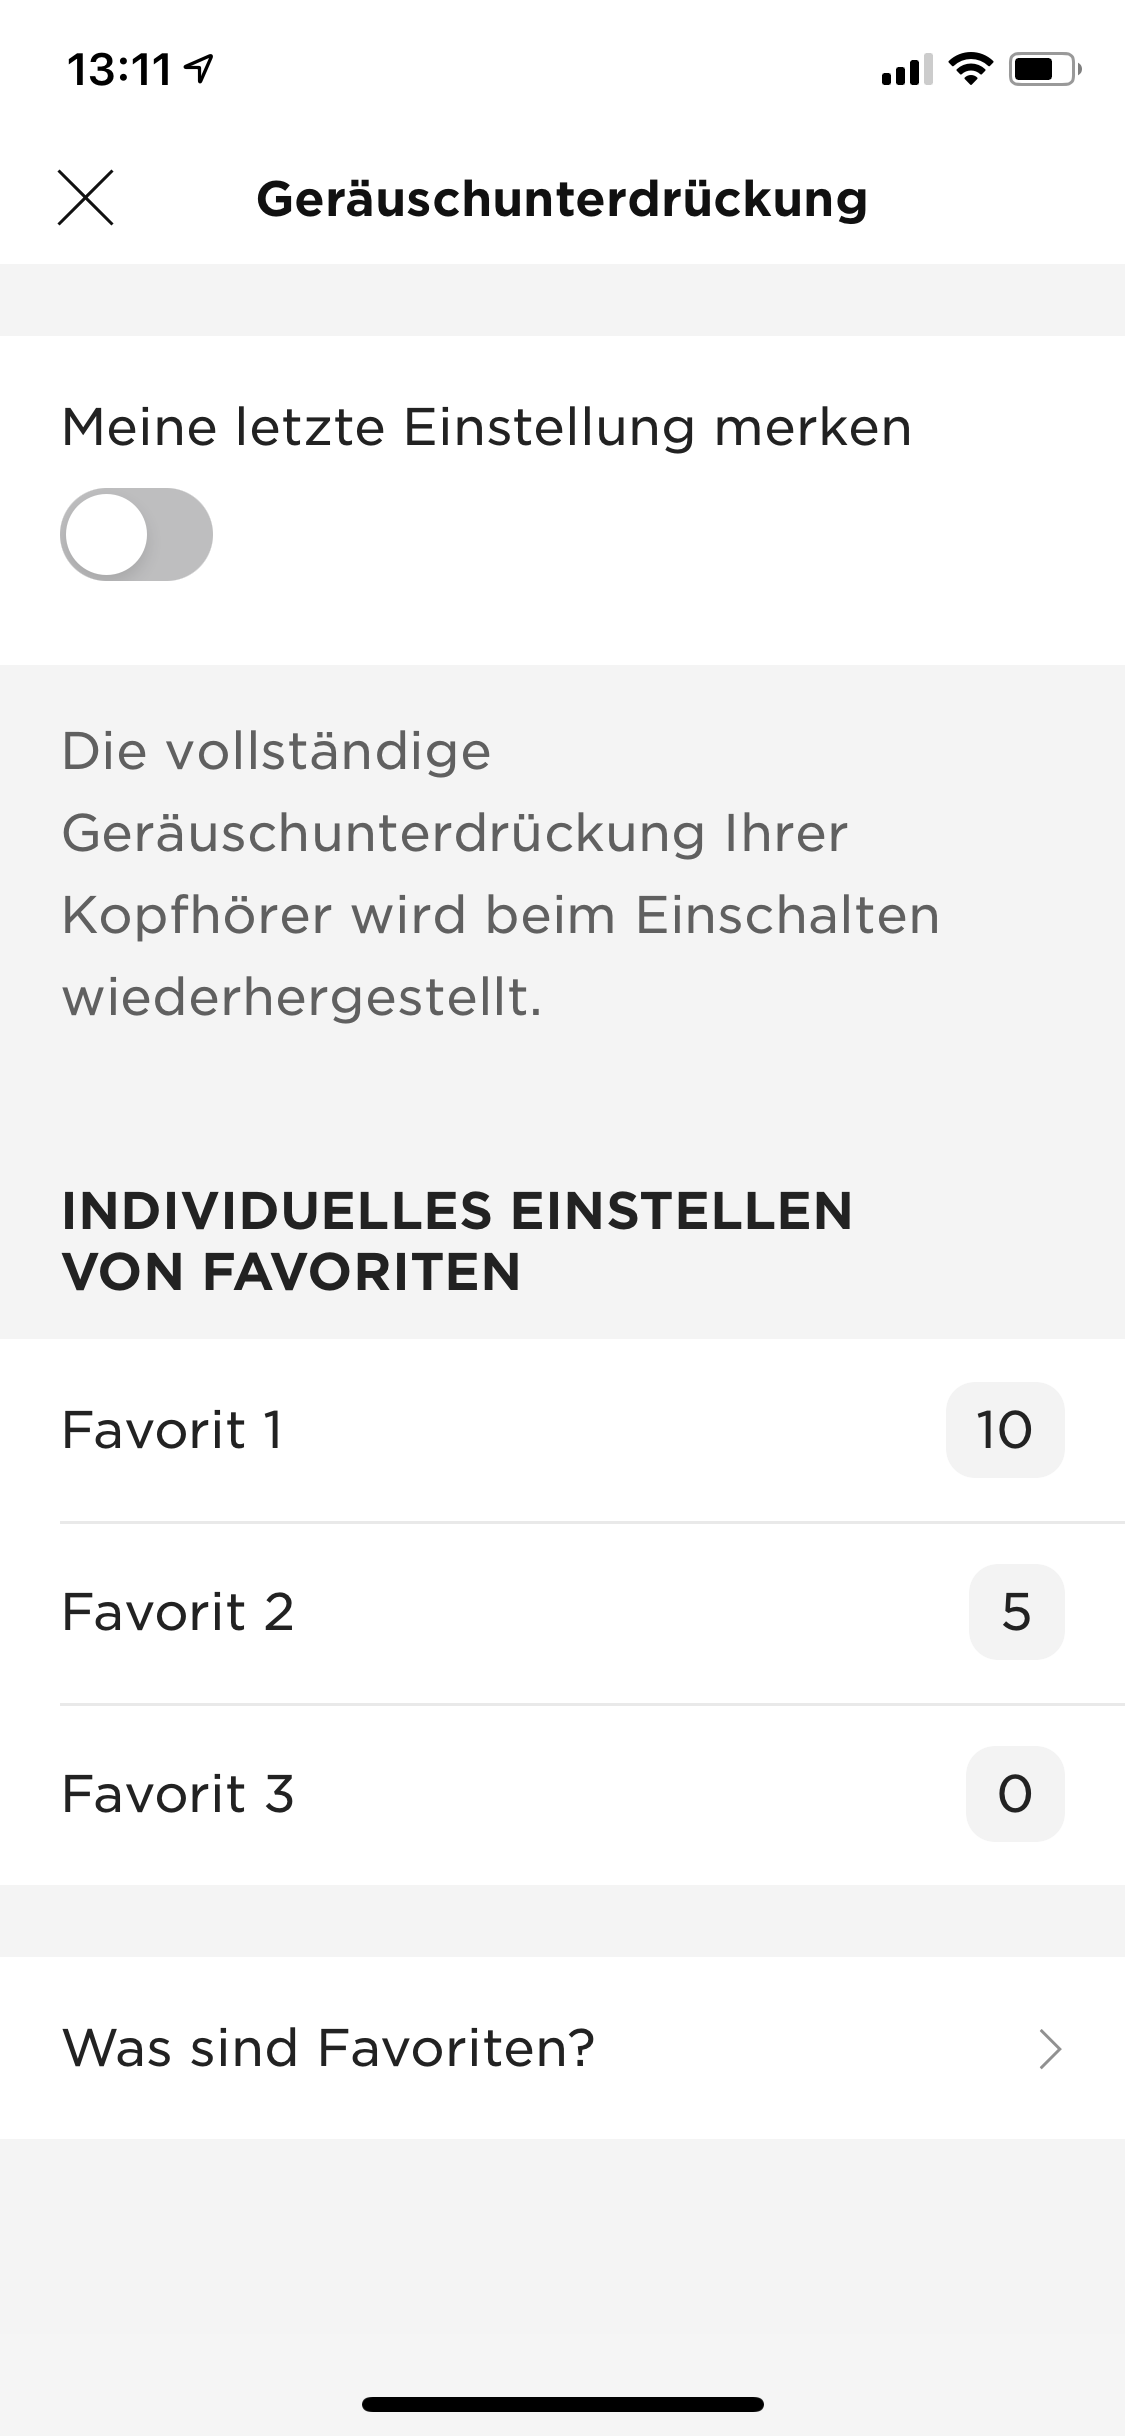1125x2436 pixels.
Task: Close the Geräuschunterdrückung screen with X
Action: pos(86,197)
